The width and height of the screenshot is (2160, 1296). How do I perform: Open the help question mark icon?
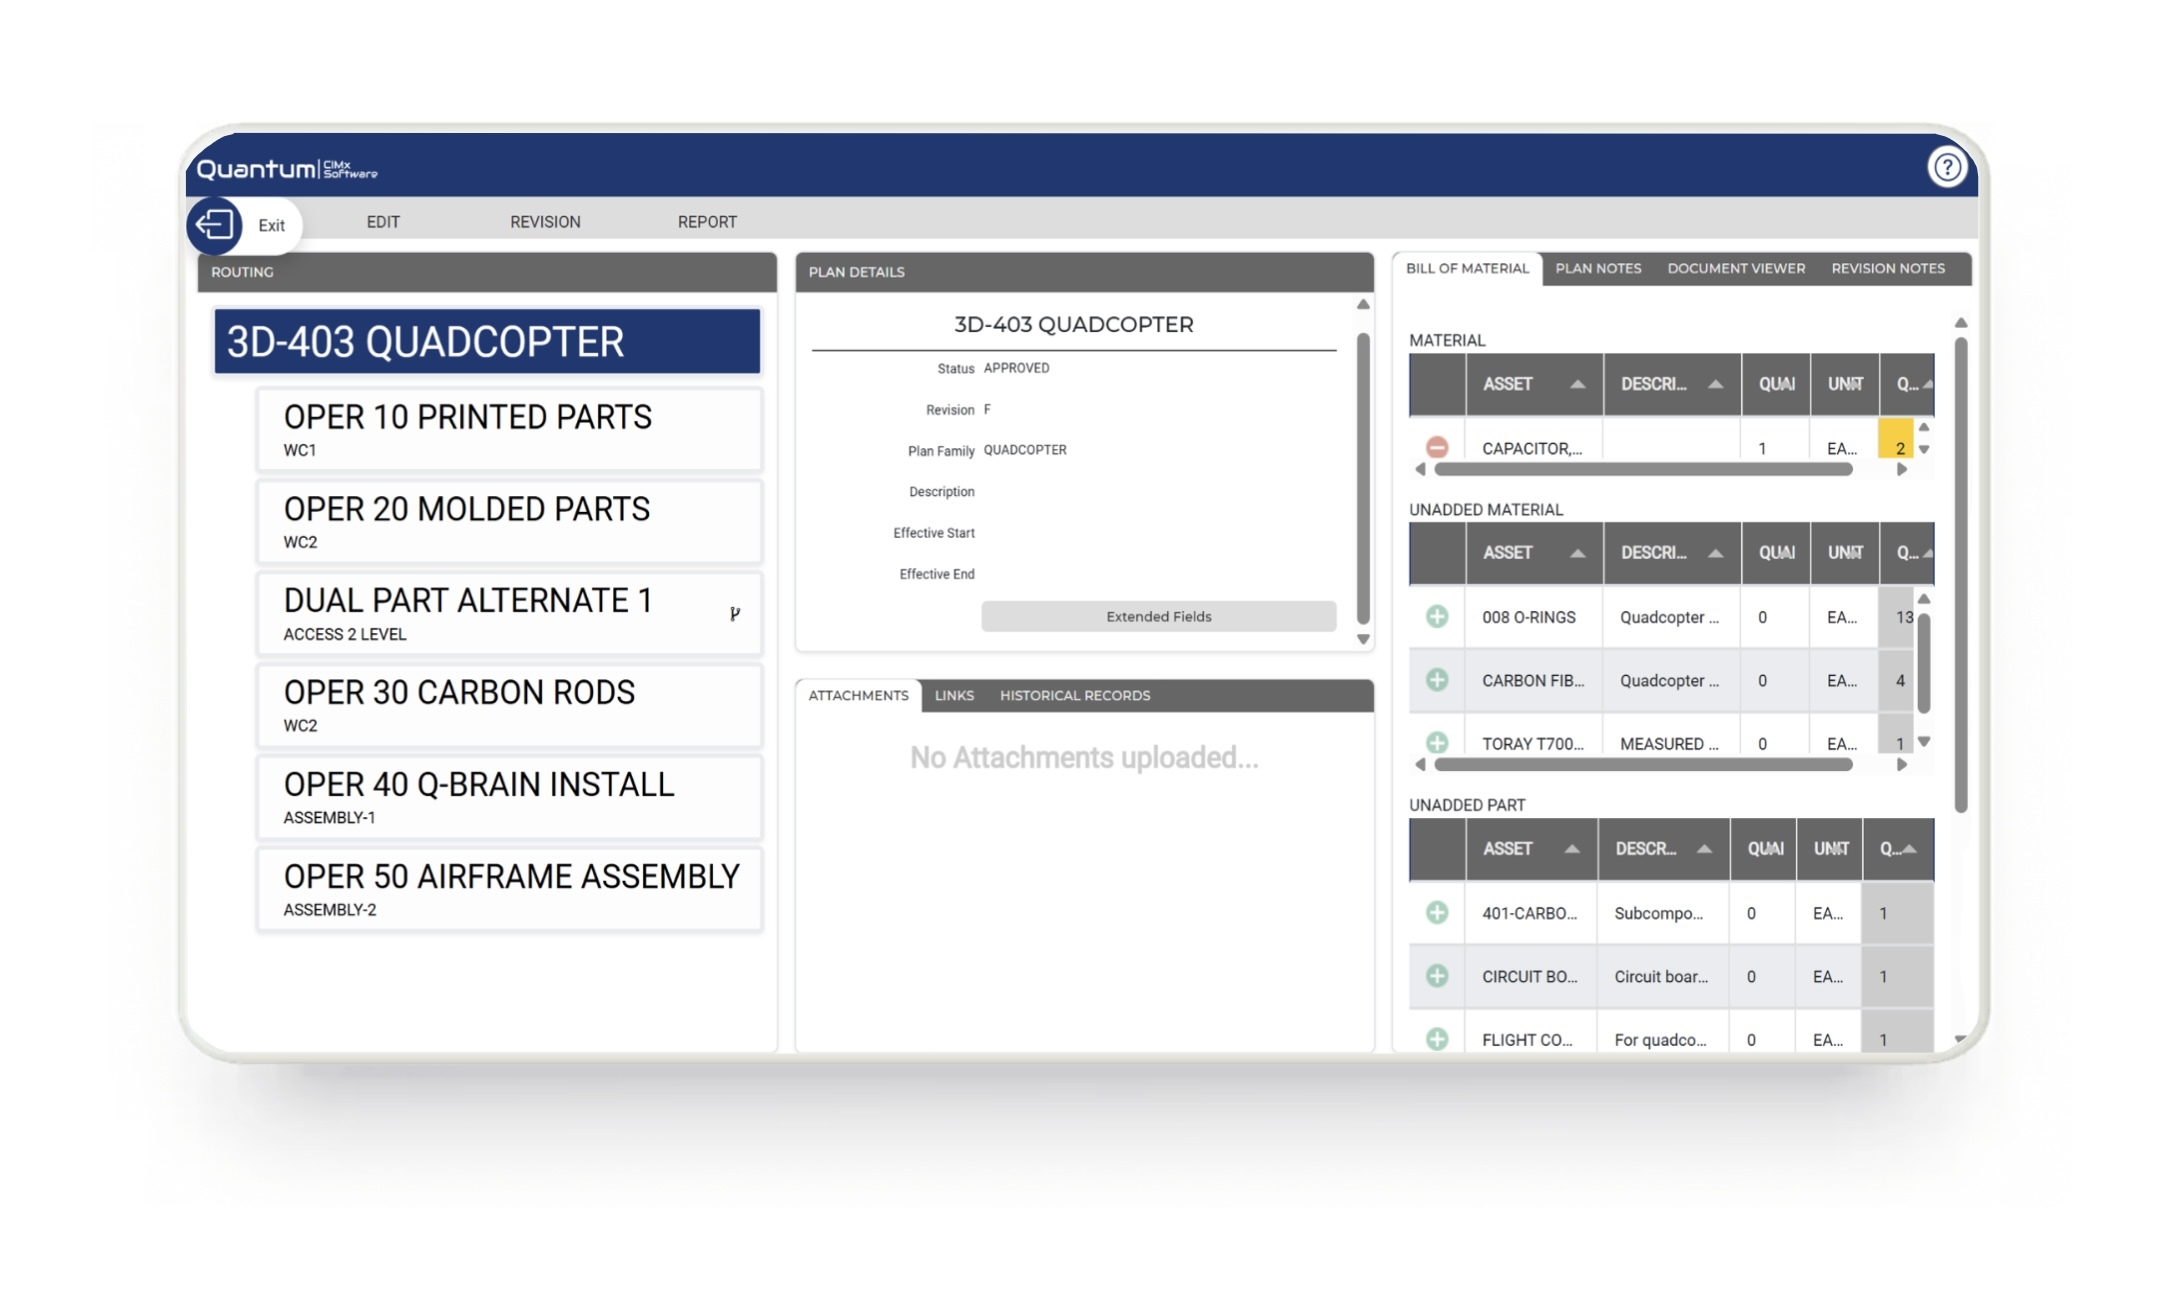pyautogui.click(x=1946, y=167)
